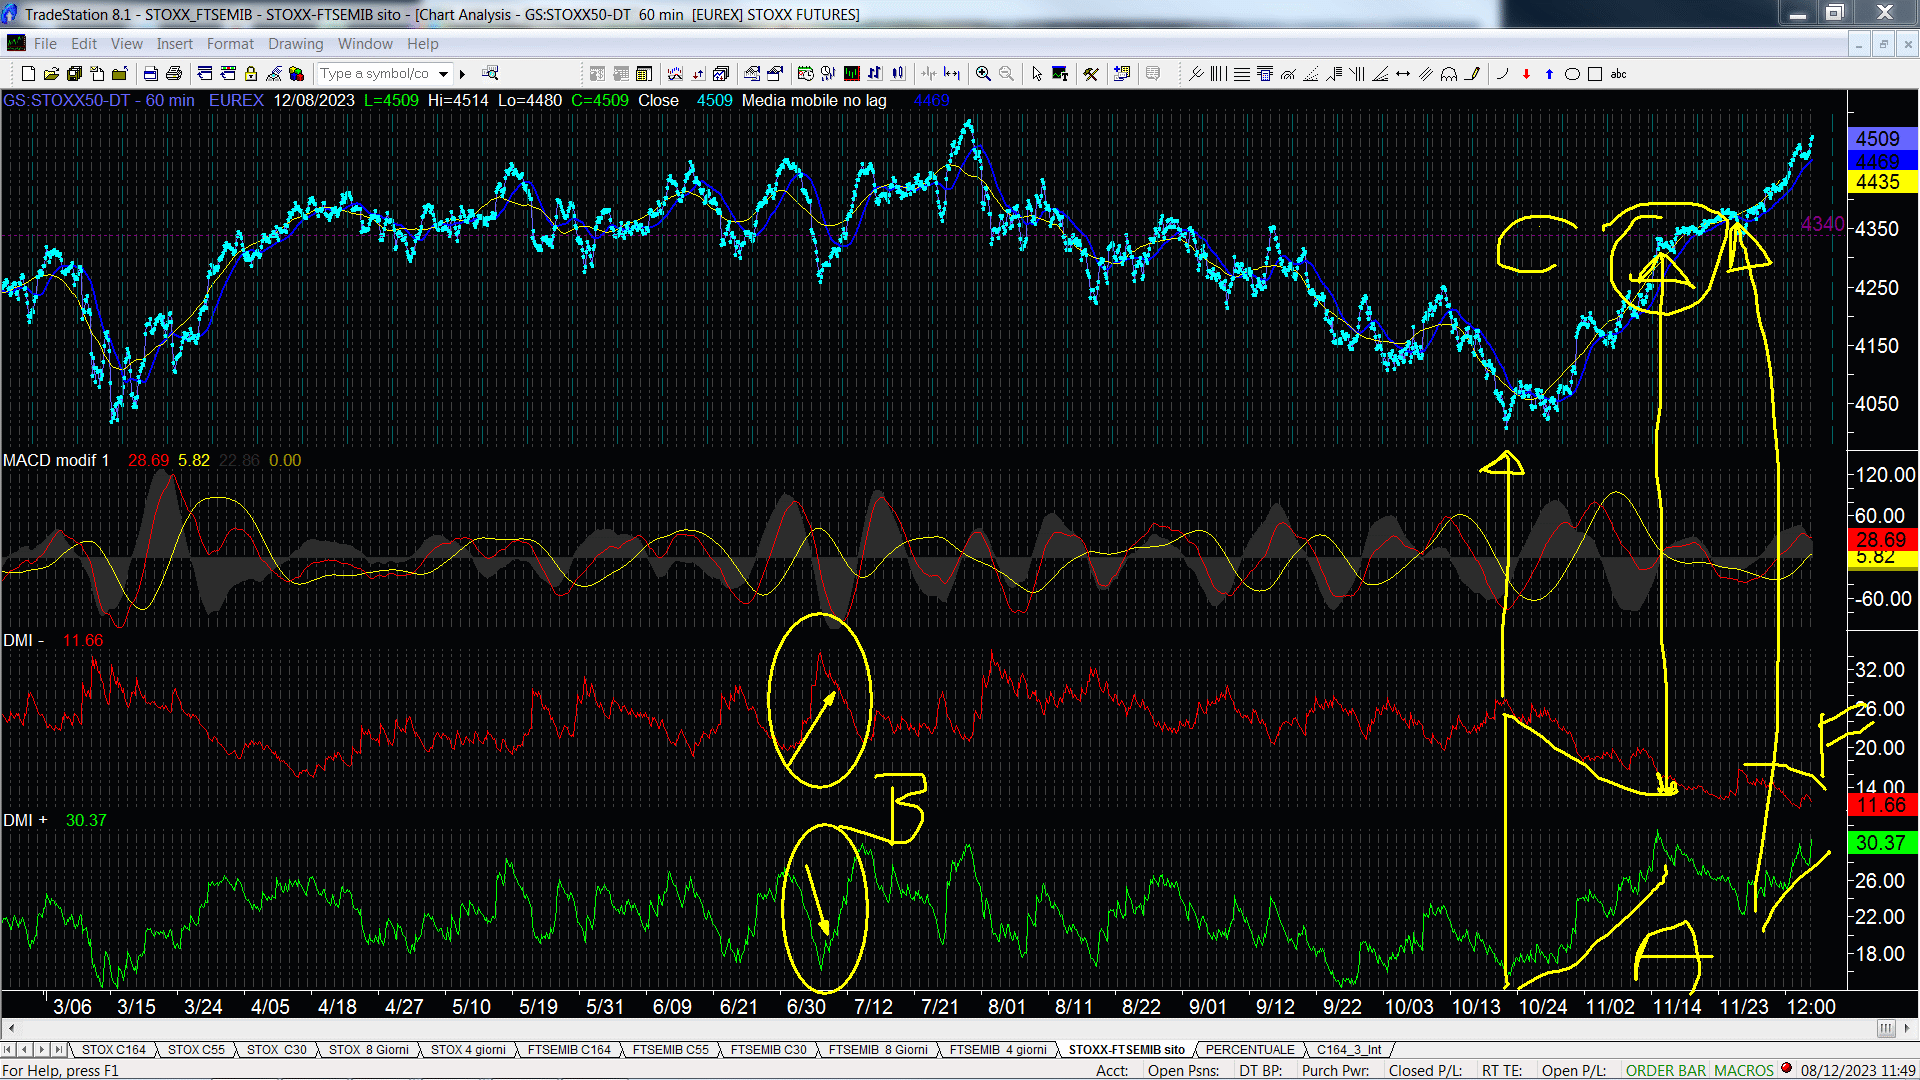1920x1080 pixels.
Task: Open the Format menu
Action: tap(230, 44)
